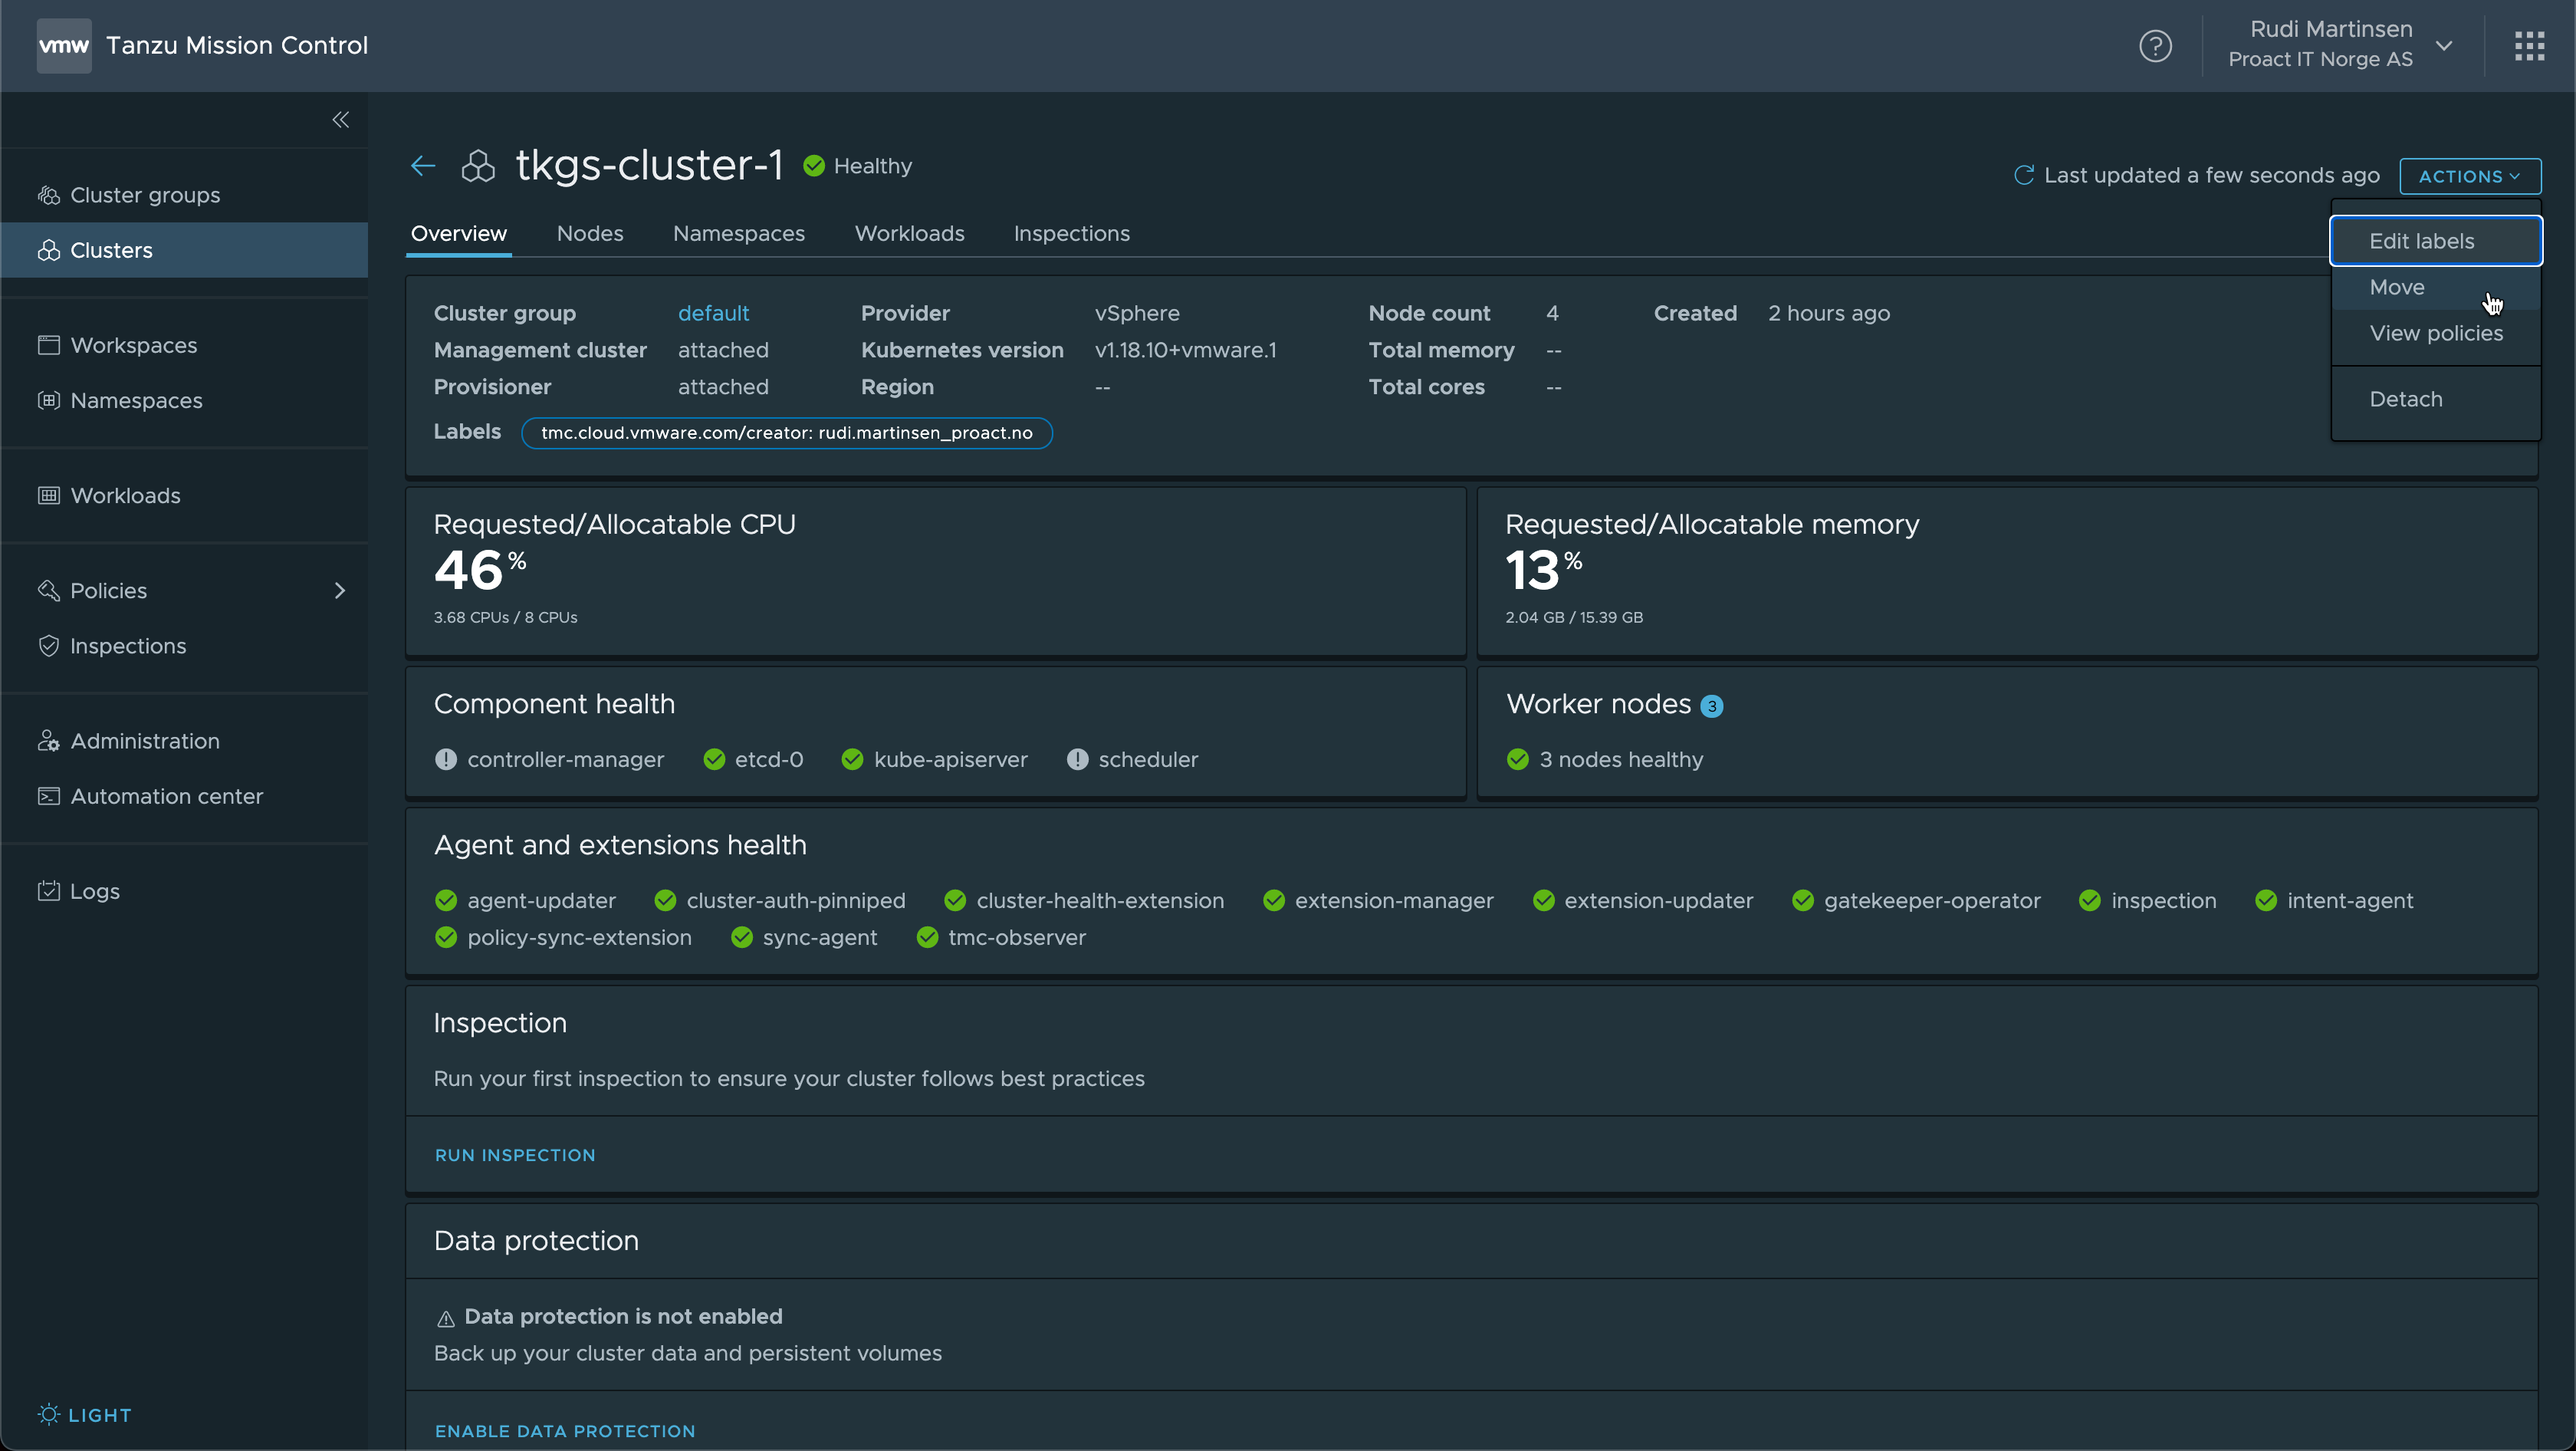Image resolution: width=2576 pixels, height=1451 pixels.
Task: Click the 13% memory value
Action: 1544,570
